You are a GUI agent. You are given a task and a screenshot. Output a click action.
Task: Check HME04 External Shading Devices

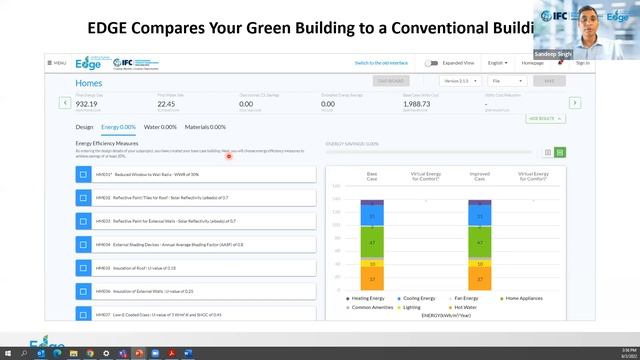[83, 244]
